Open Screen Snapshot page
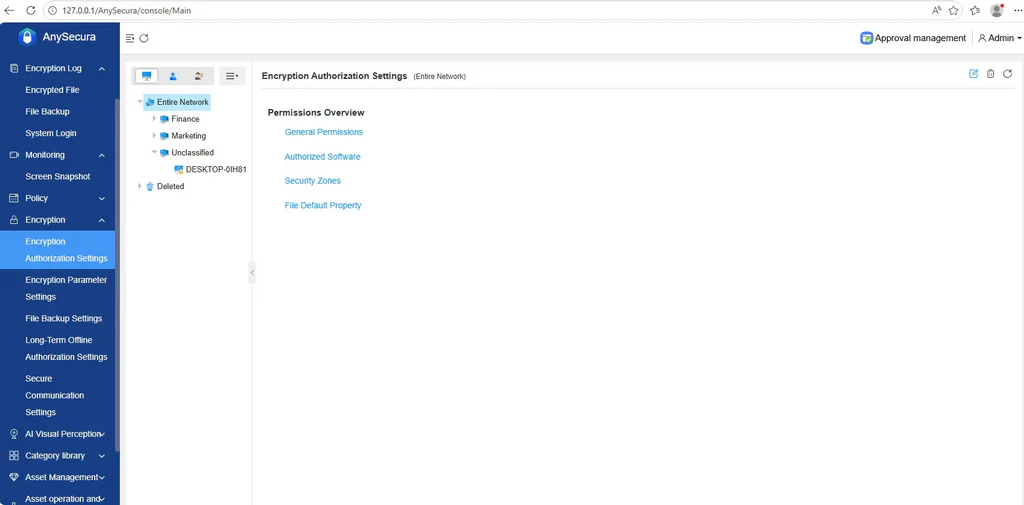 57,176
